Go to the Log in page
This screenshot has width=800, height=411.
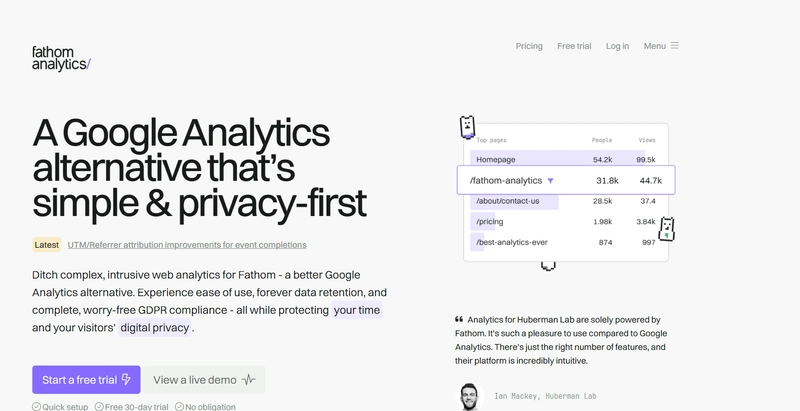point(617,46)
